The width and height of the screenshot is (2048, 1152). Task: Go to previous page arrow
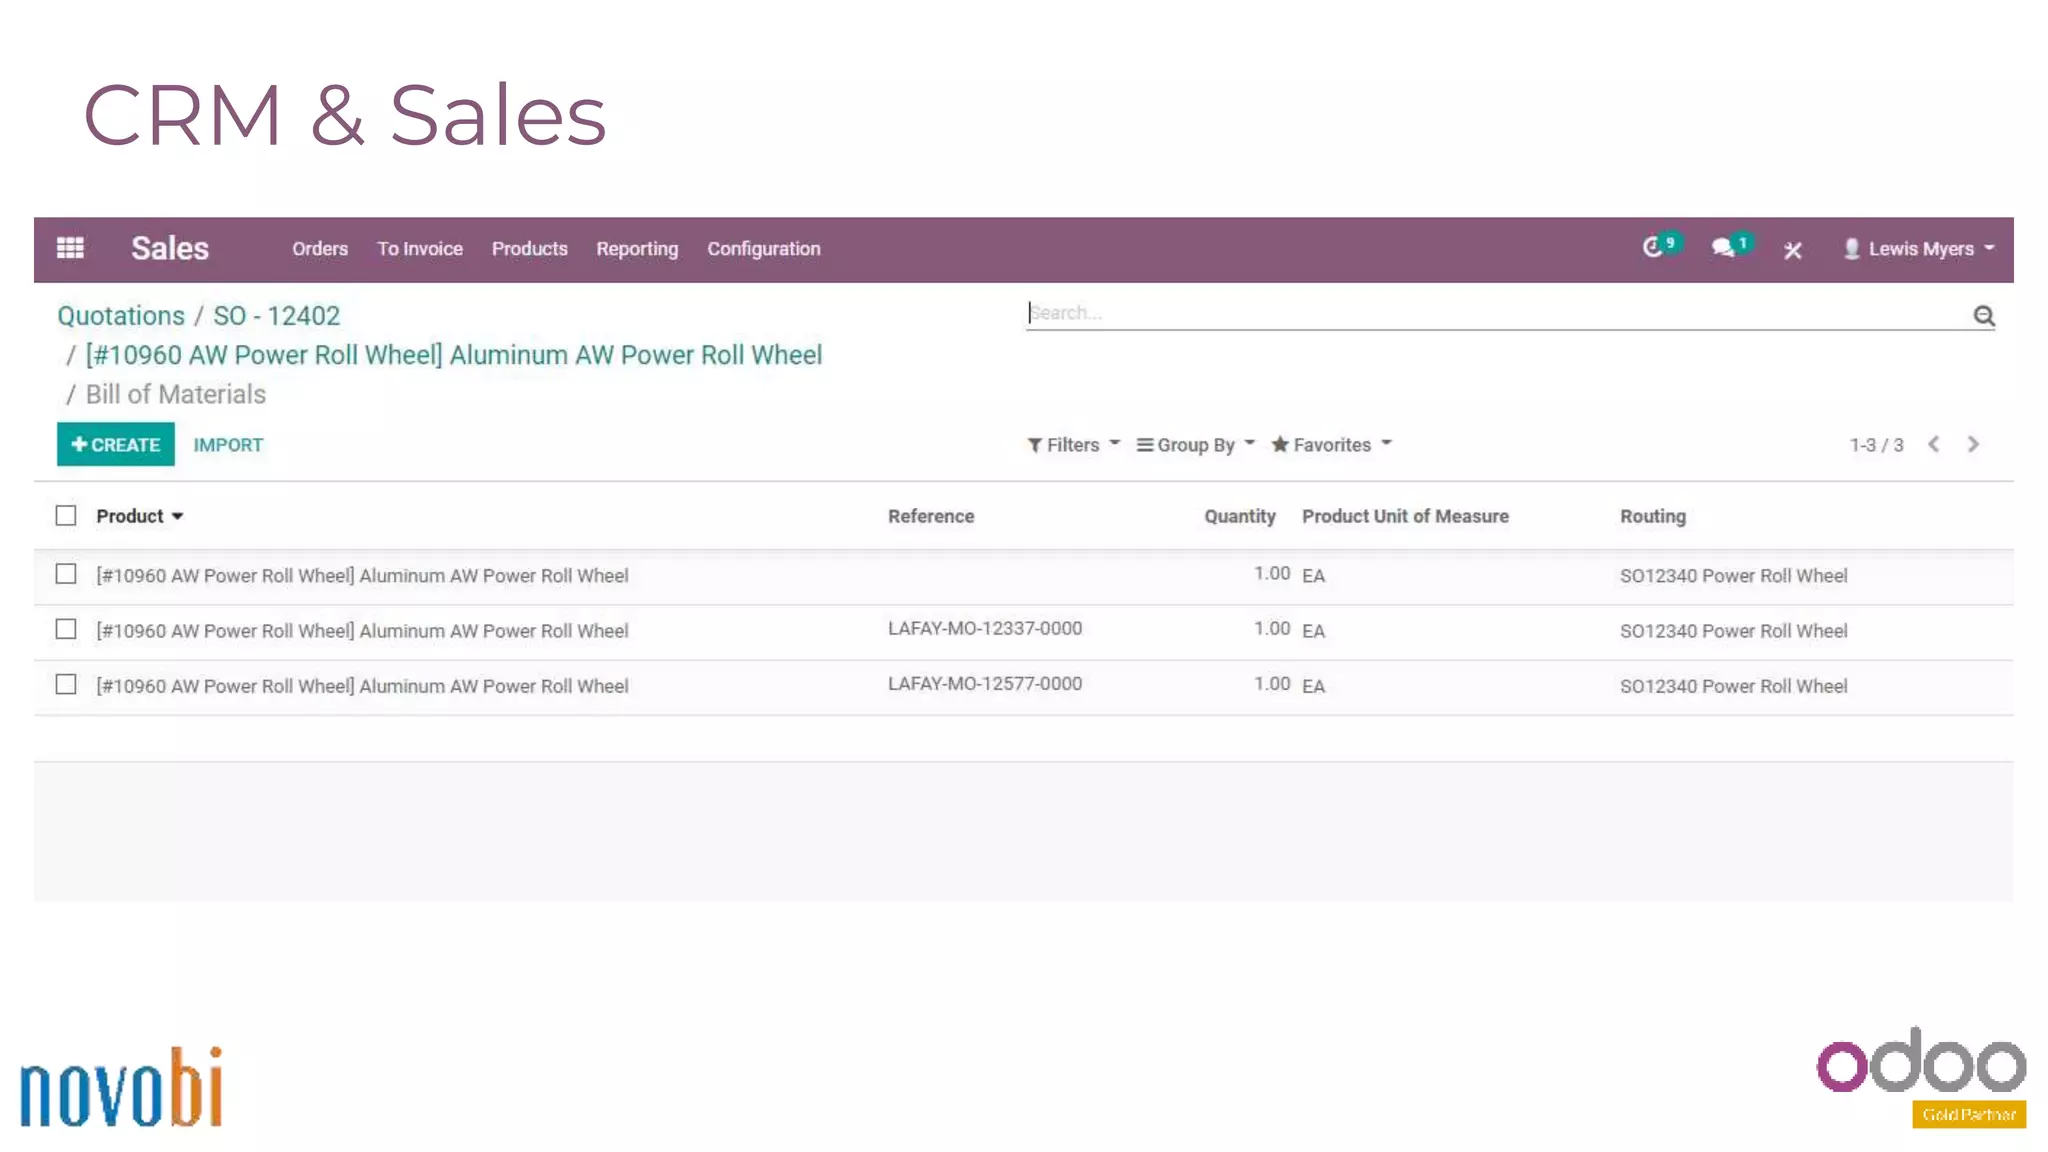[x=1934, y=444]
